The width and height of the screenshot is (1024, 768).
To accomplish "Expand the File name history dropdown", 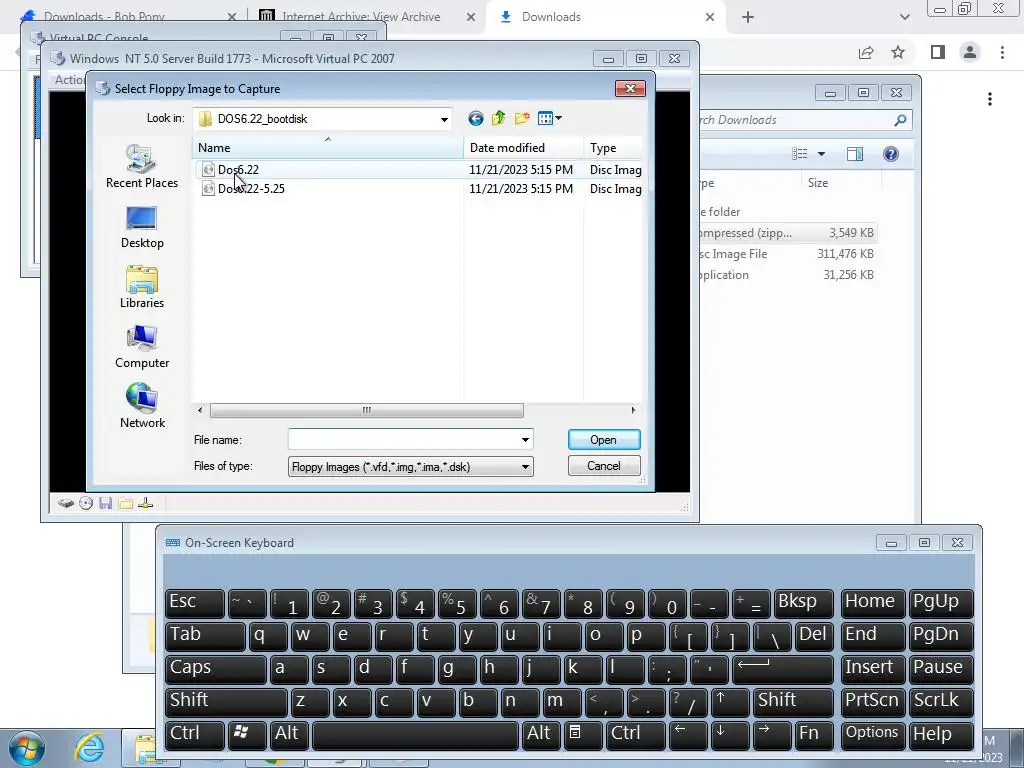I will click(x=525, y=440).
